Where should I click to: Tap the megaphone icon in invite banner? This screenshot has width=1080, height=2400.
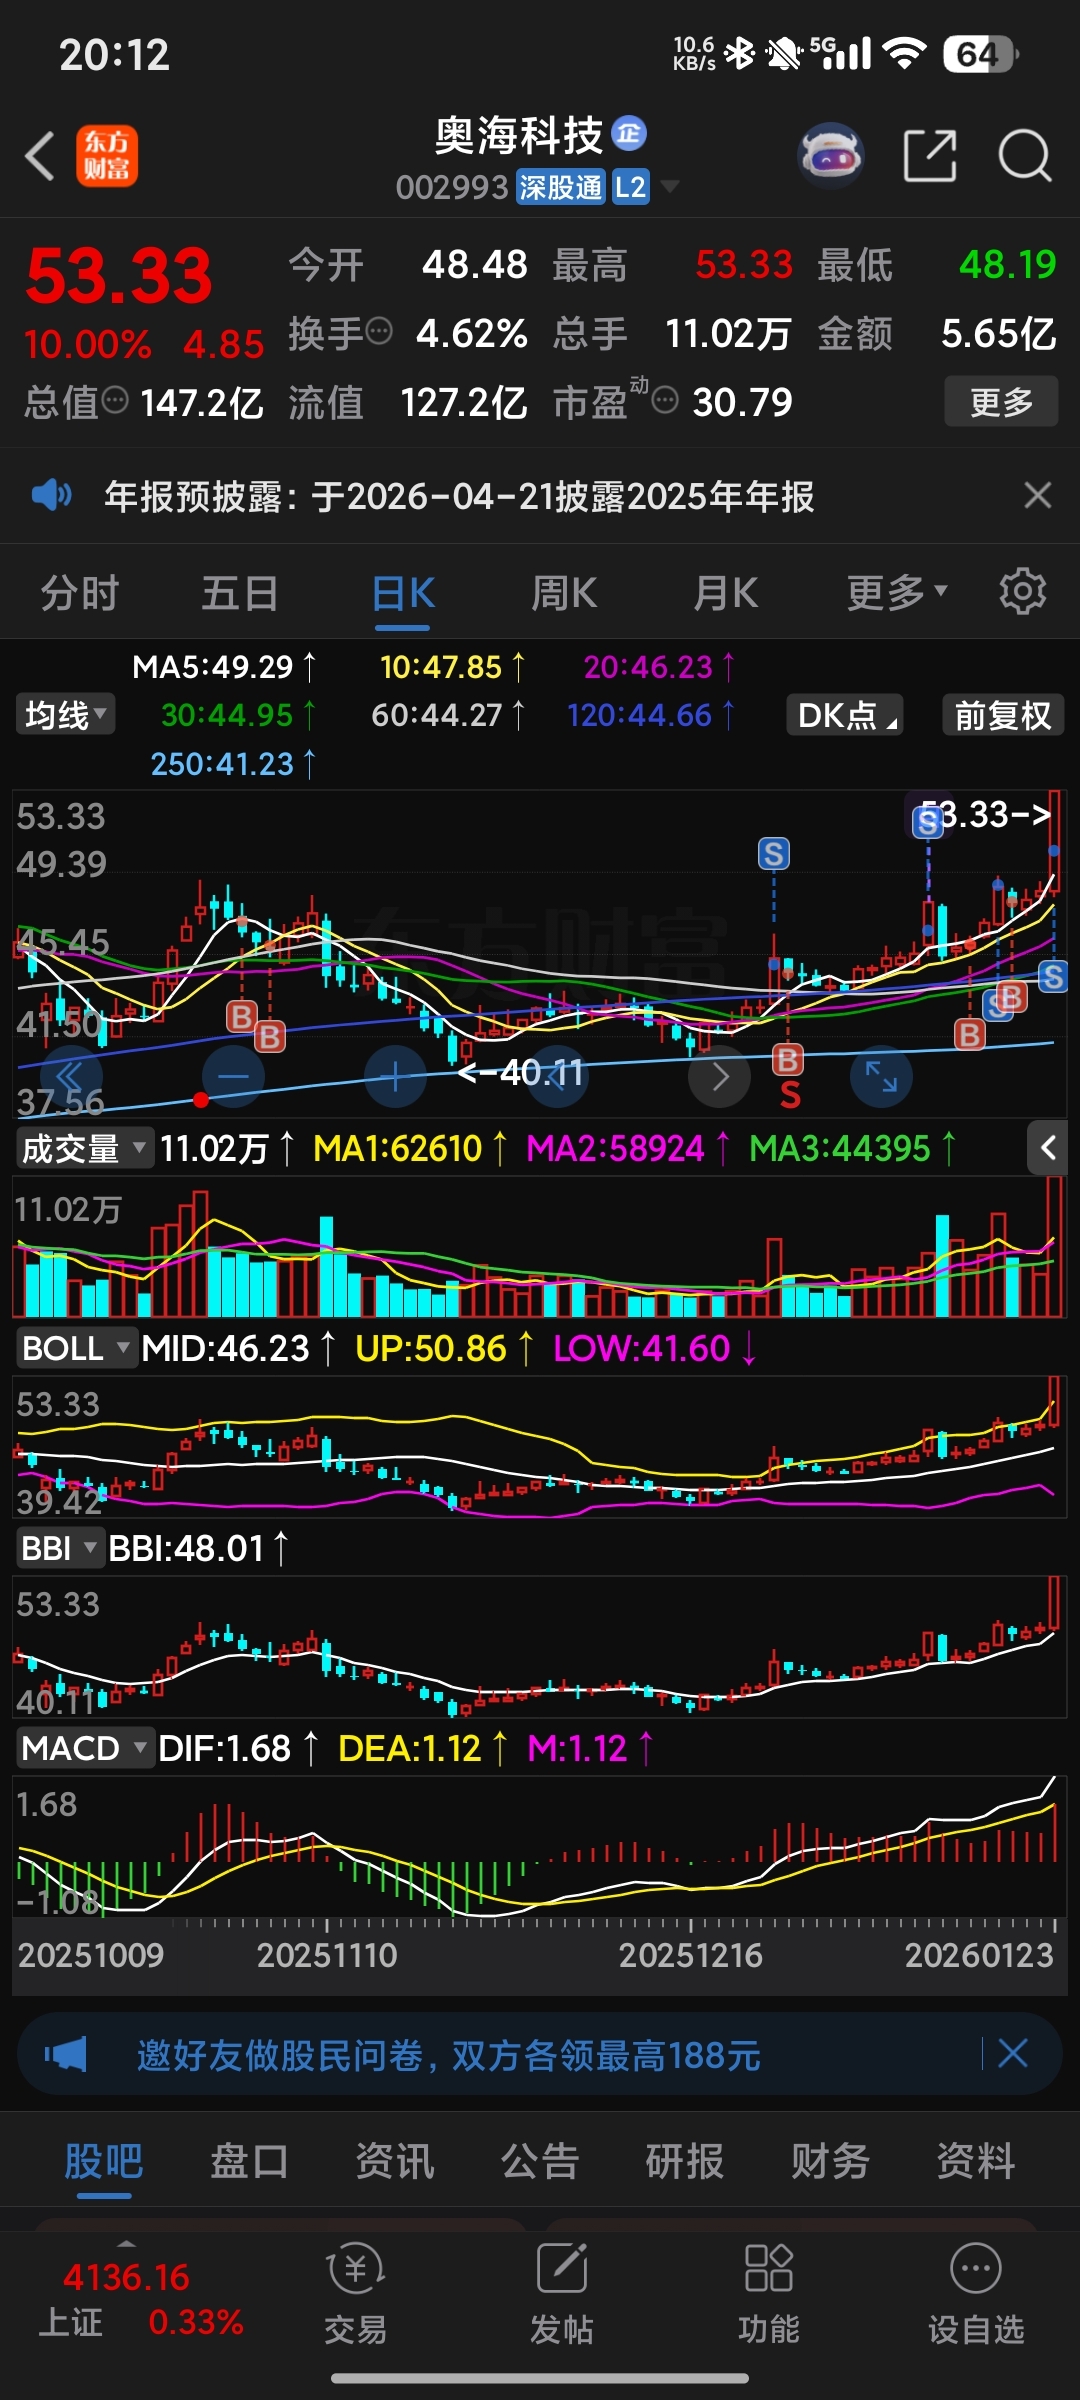click(x=66, y=2055)
